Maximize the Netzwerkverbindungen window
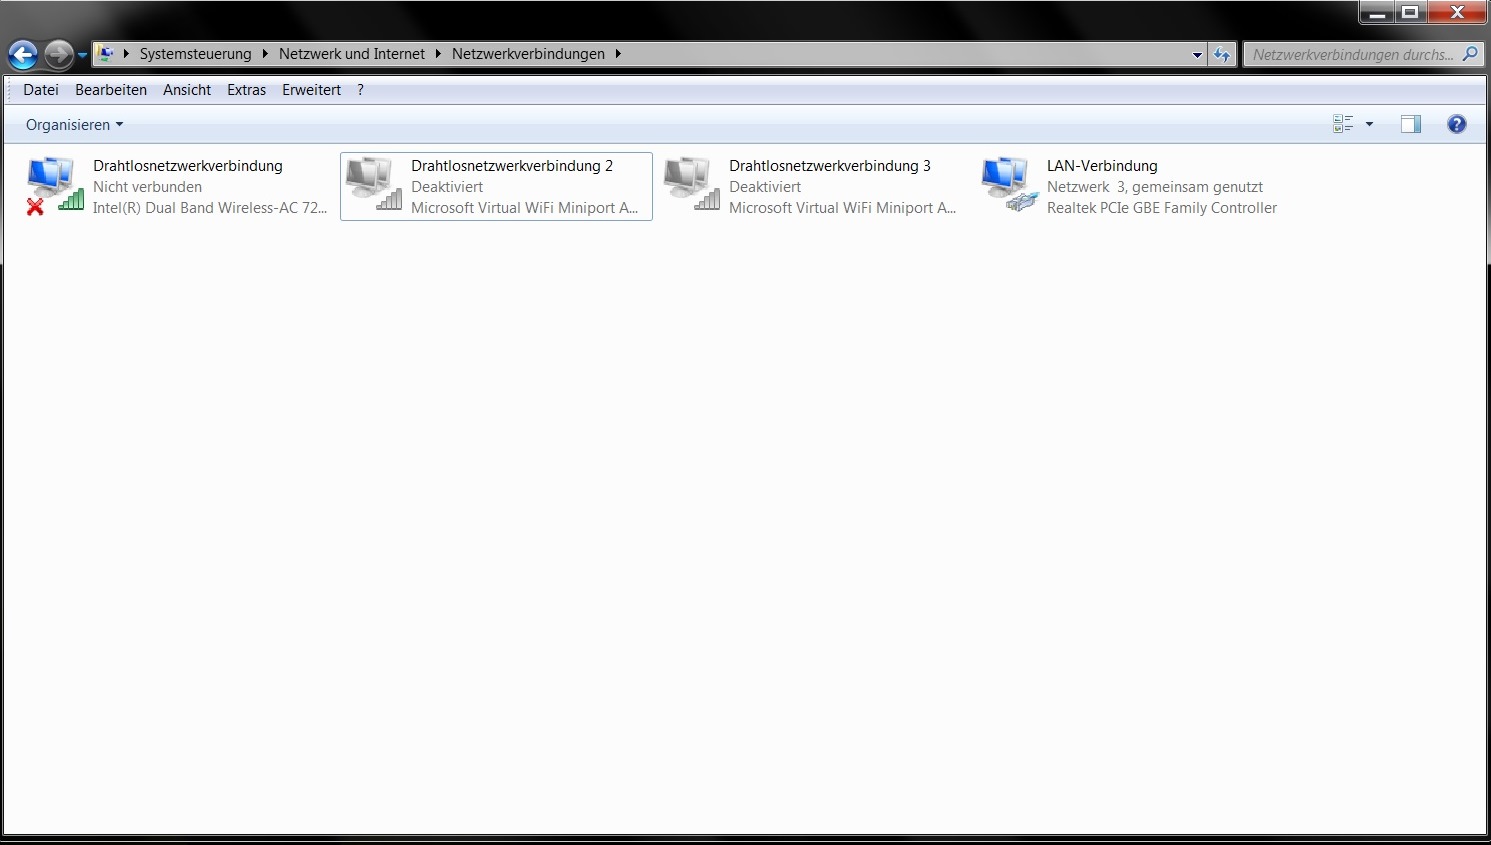This screenshot has width=1491, height=845. (x=1410, y=12)
